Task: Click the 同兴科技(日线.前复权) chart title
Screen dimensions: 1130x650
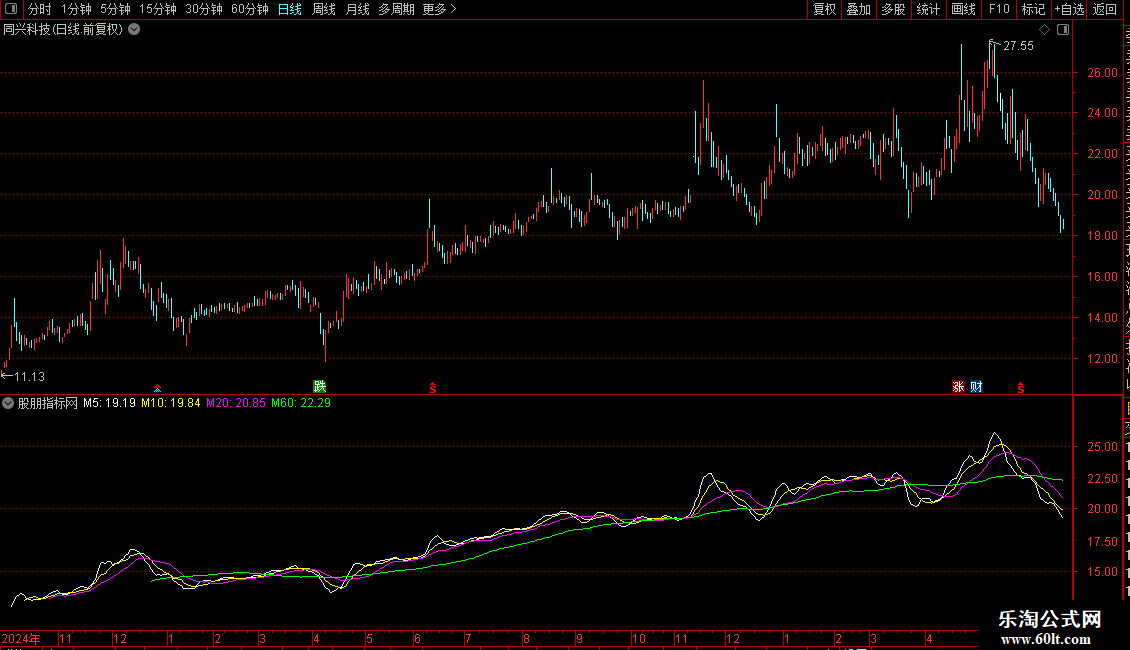Action: click(x=63, y=30)
